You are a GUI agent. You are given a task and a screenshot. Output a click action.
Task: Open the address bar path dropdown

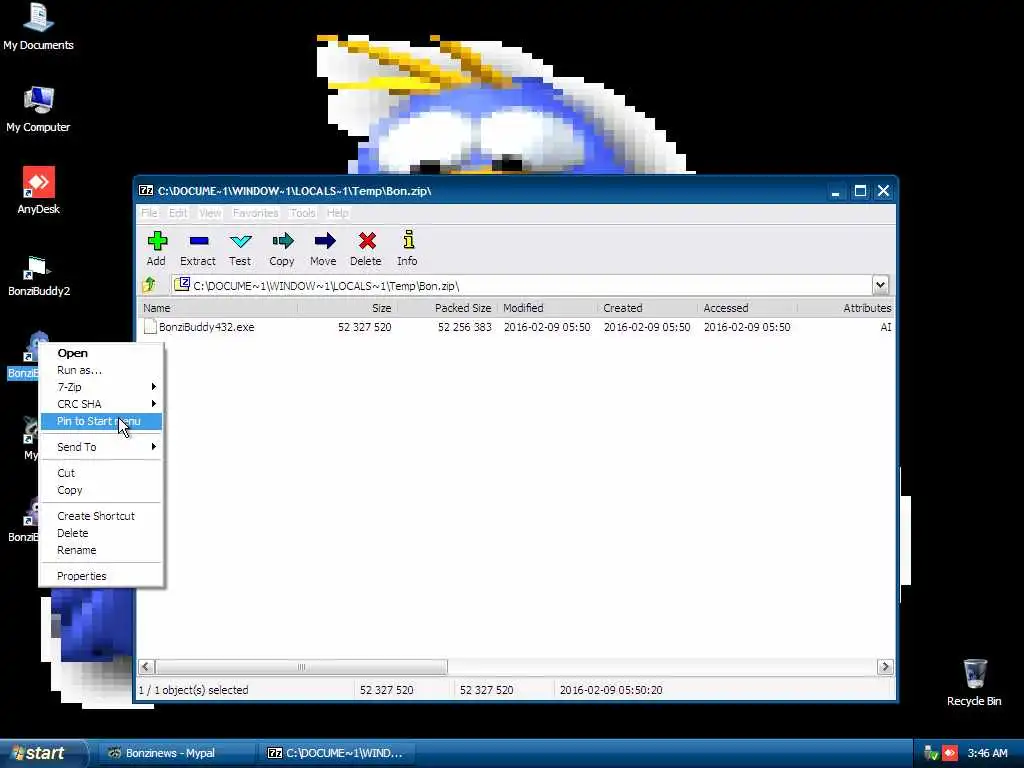click(x=880, y=285)
